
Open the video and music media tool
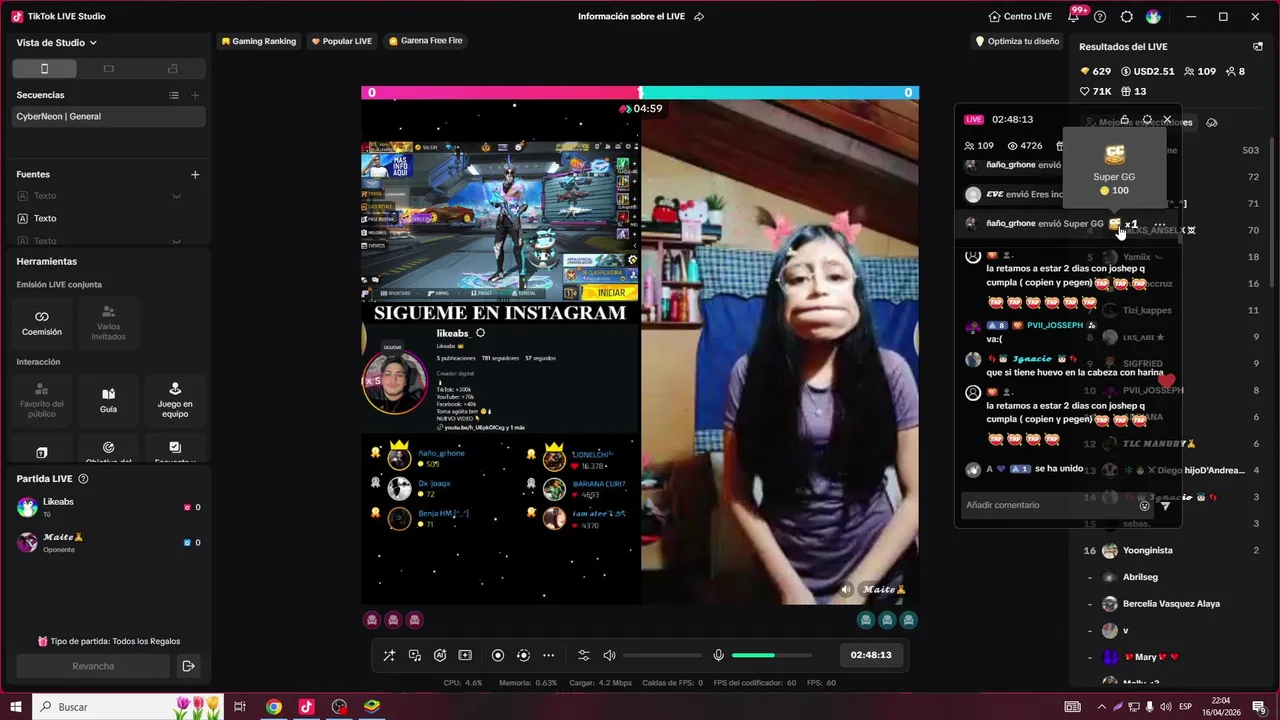pyautogui.click(x=415, y=655)
